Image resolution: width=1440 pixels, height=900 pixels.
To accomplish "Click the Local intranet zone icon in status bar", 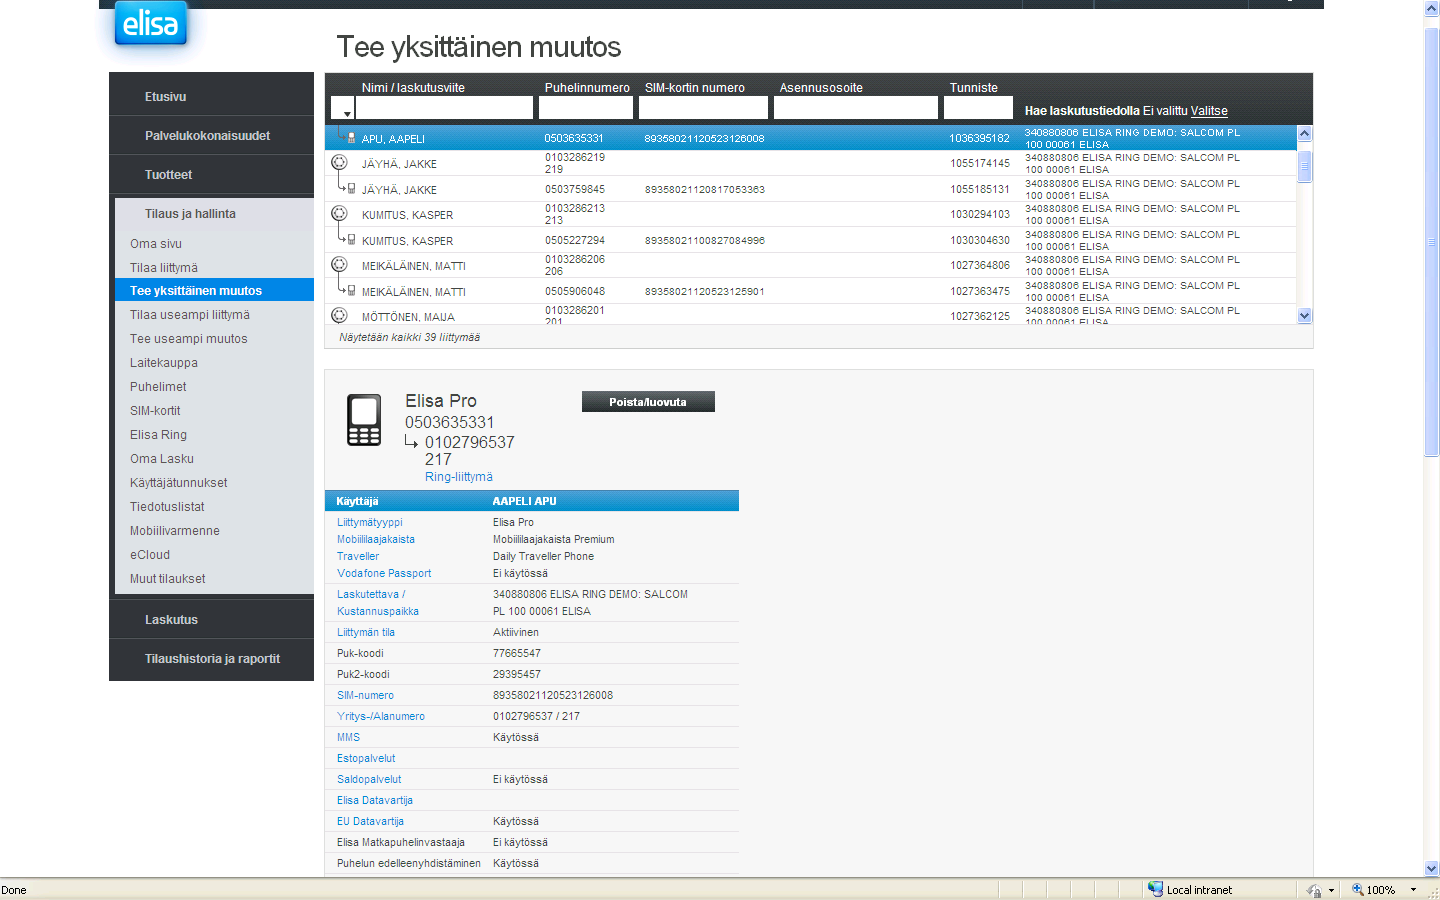I will point(1155,889).
